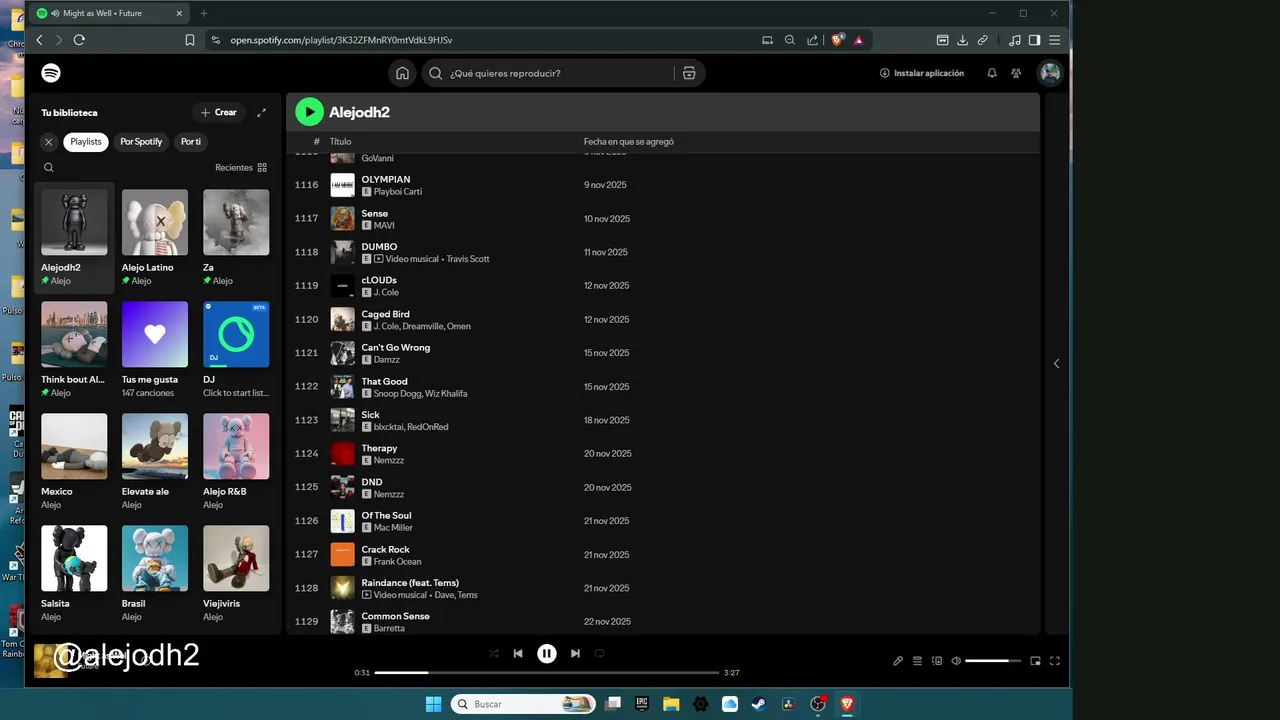Open Brave main hamburger menu
The height and width of the screenshot is (720, 1280).
click(x=1054, y=40)
